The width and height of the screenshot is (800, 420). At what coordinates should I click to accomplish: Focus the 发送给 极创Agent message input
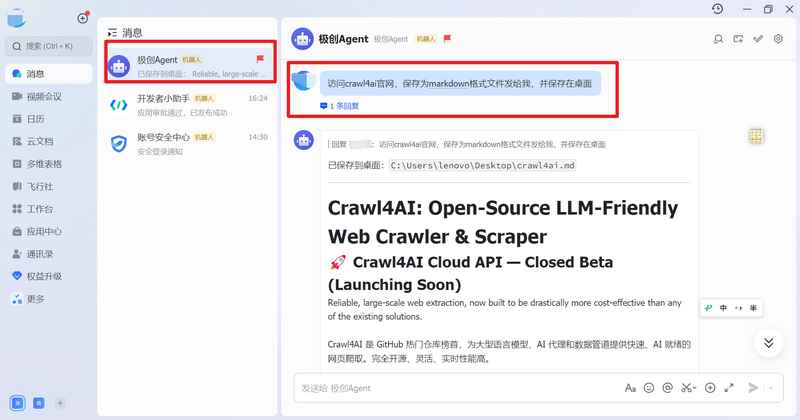[459, 388]
